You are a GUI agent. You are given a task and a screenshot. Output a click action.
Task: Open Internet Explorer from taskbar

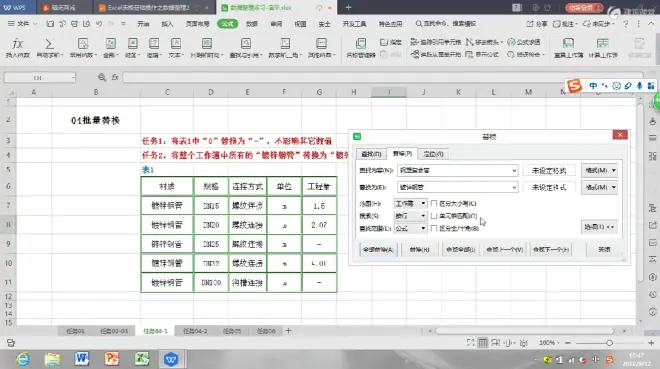[x=22, y=359]
